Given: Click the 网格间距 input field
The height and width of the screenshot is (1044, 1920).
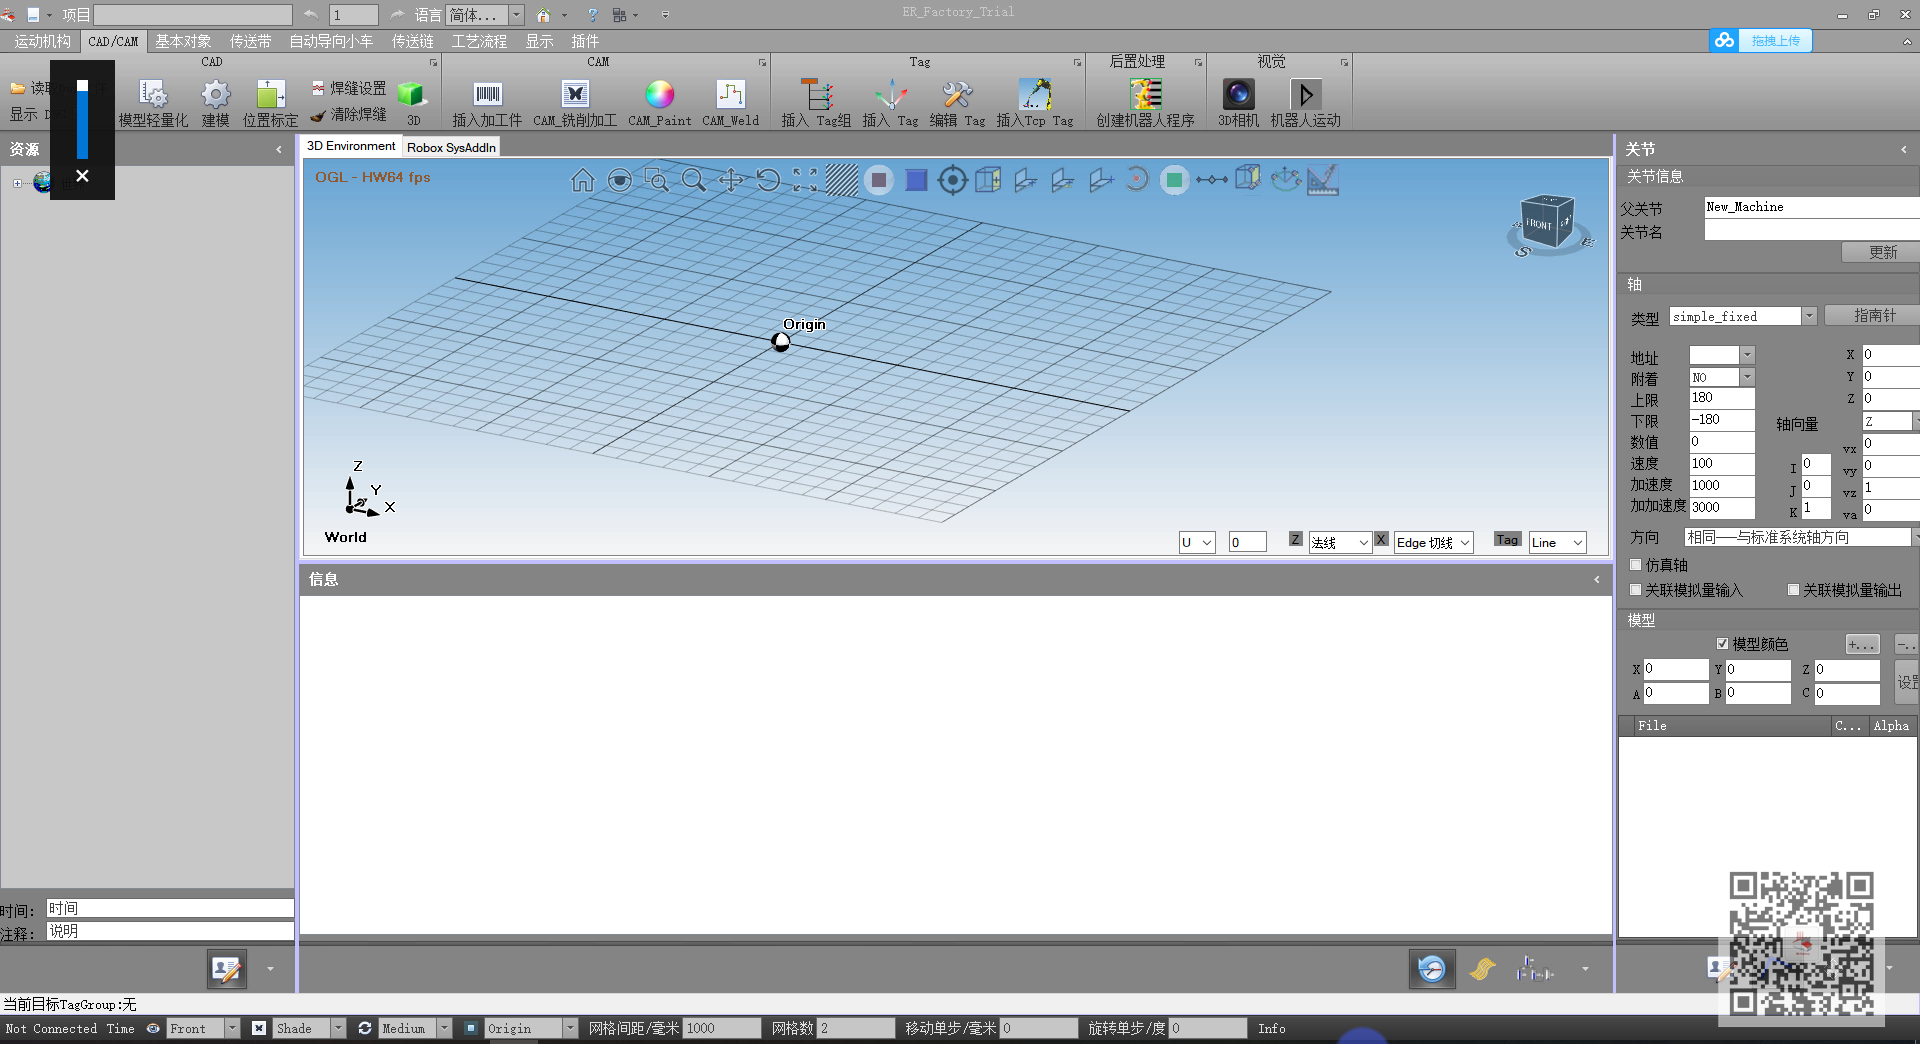Looking at the screenshot, I should 722,1028.
